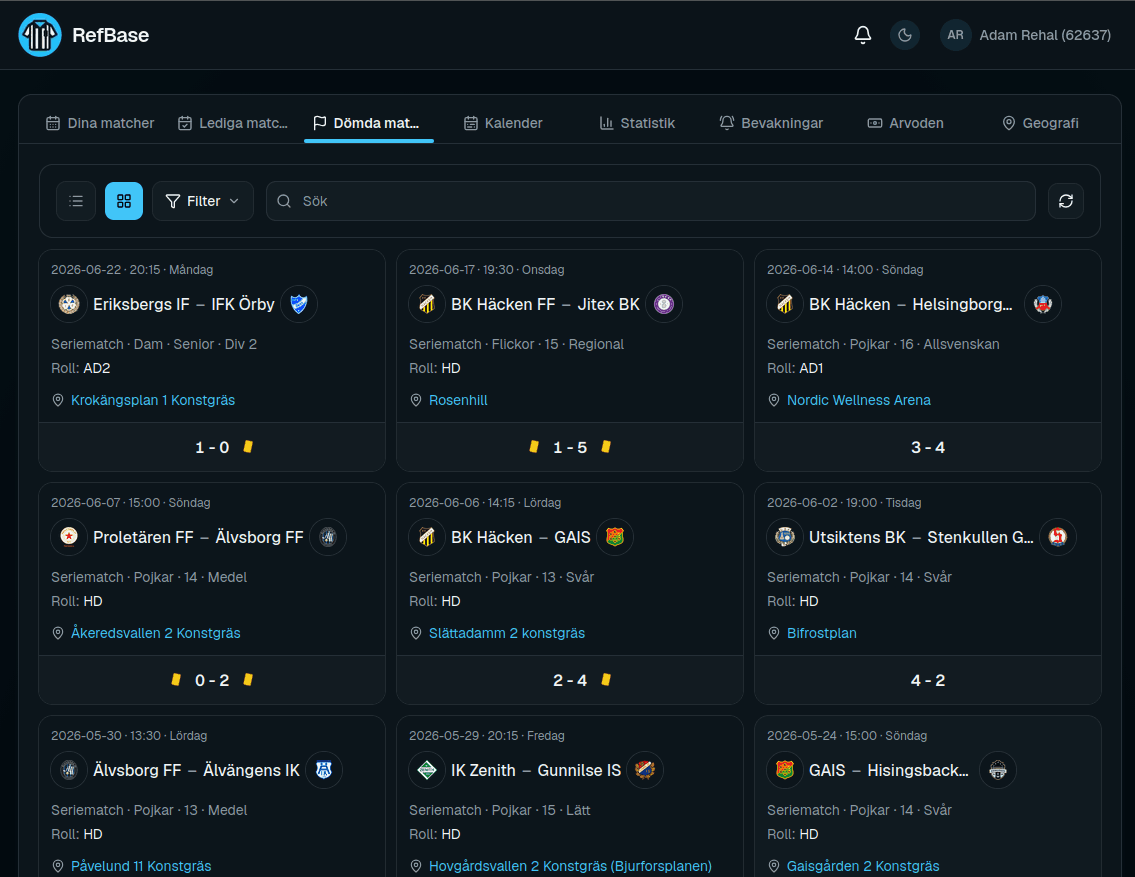Click the Gunnilse IS club badge
Image resolution: width=1135 pixels, height=877 pixels.
pos(645,770)
